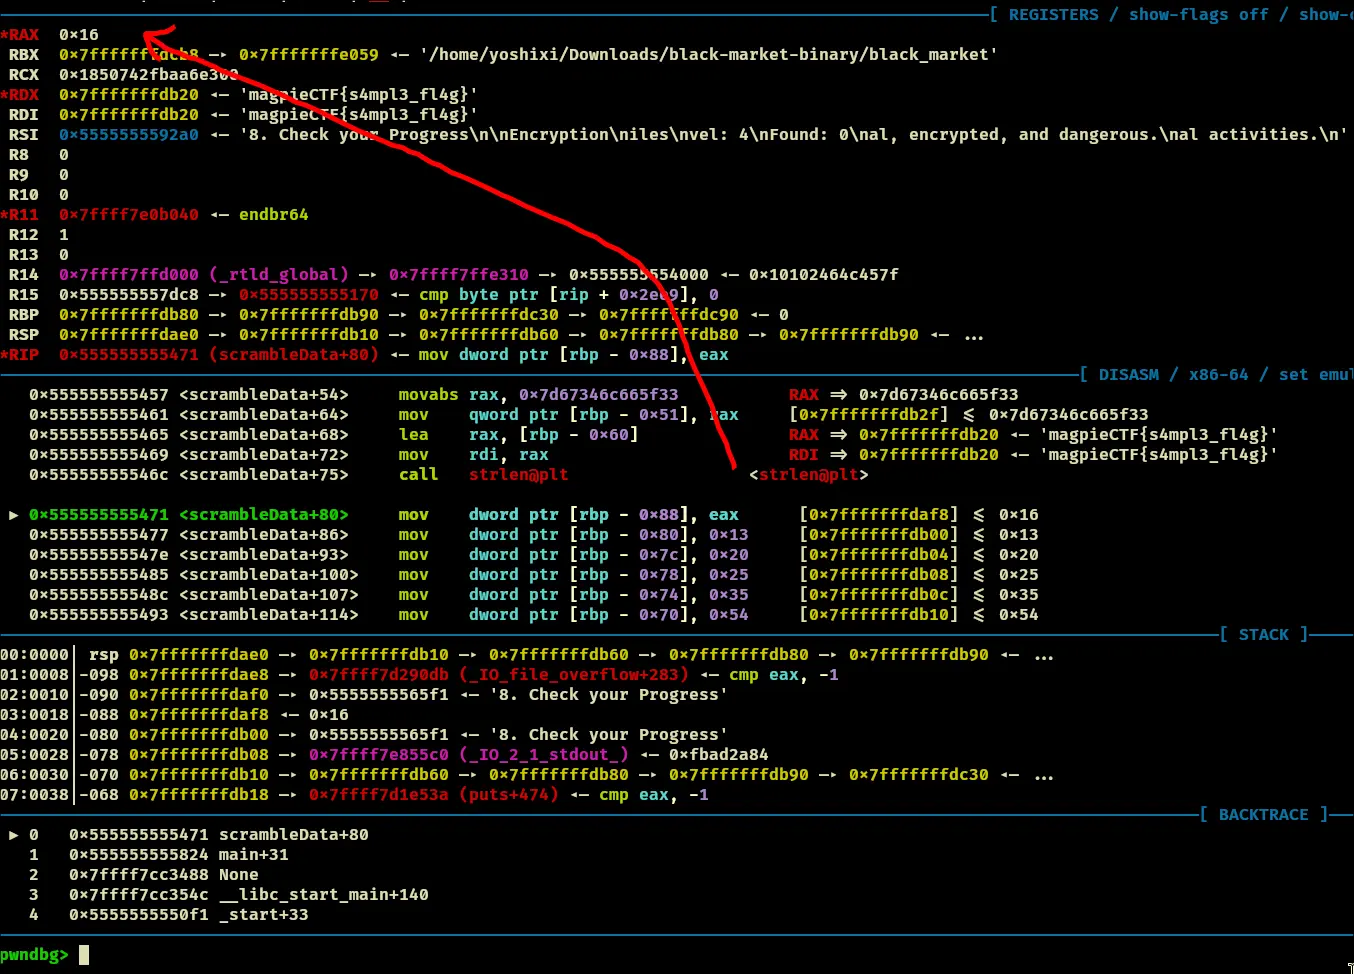The image size is (1354, 974).
Task: Click the current-instruction arrow in the disassembly
Action: coord(14,515)
